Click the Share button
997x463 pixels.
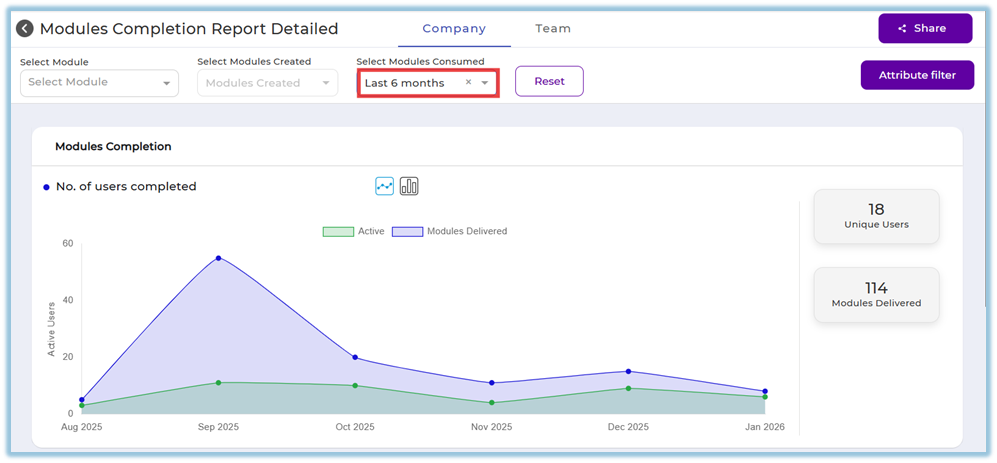pyautogui.click(x=925, y=29)
